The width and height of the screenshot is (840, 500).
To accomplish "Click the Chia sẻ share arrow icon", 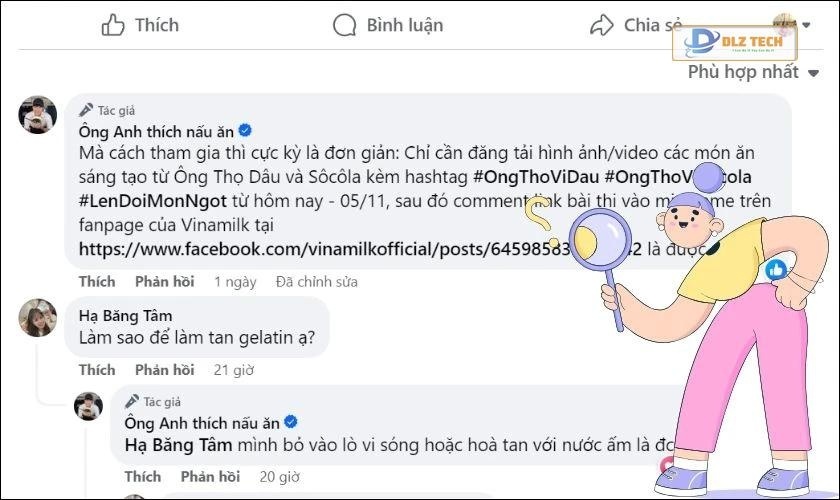I will [601, 25].
